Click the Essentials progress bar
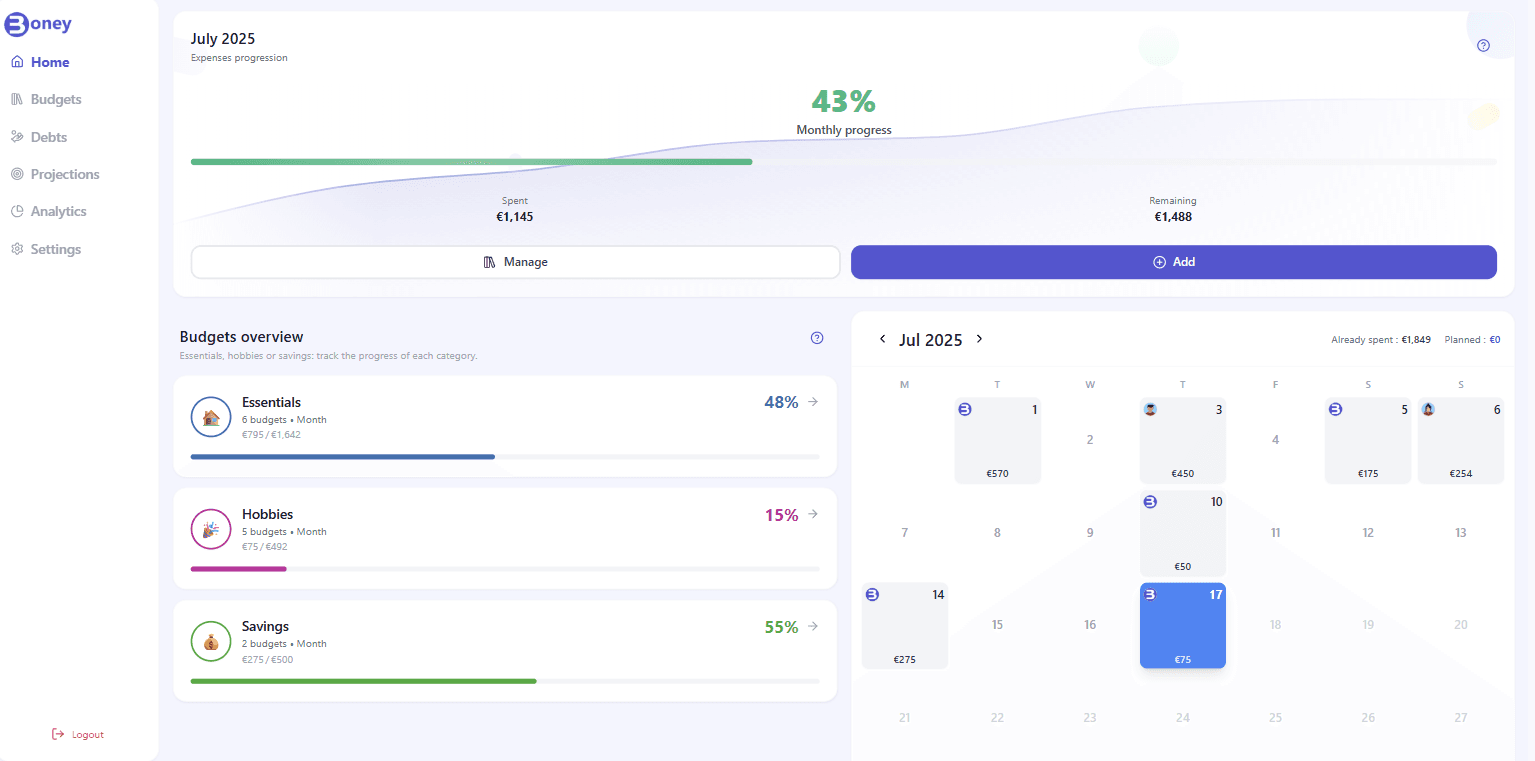This screenshot has height=761, width=1535. pyautogui.click(x=505, y=457)
